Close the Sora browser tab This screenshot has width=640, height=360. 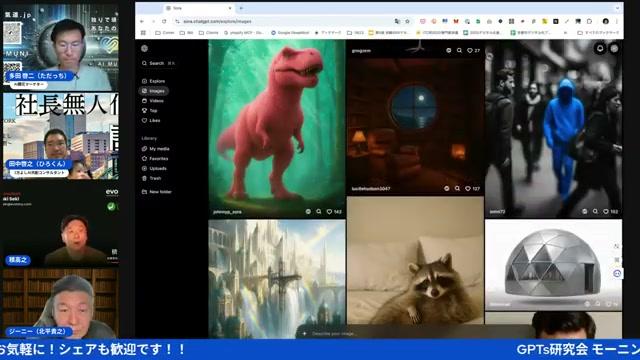tap(230, 8)
